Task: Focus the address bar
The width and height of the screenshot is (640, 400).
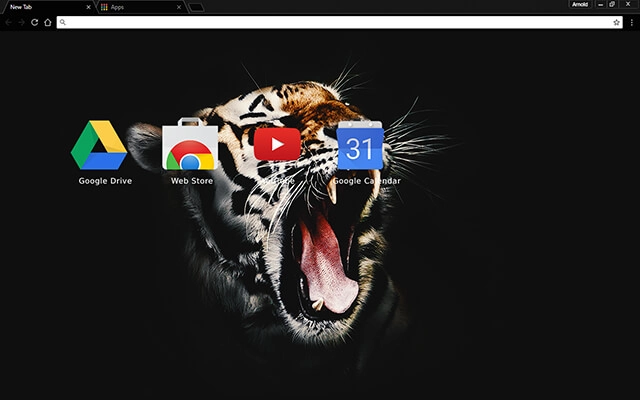Action: (x=339, y=22)
